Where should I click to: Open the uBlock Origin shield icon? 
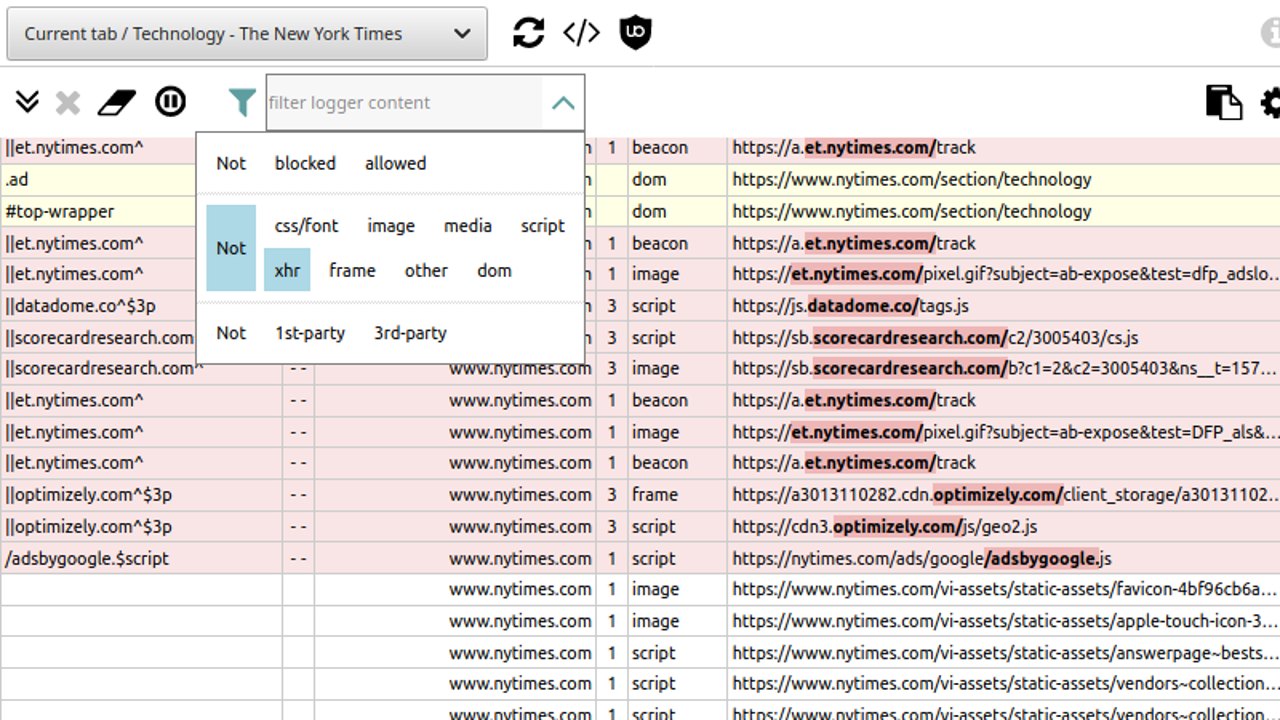click(636, 32)
